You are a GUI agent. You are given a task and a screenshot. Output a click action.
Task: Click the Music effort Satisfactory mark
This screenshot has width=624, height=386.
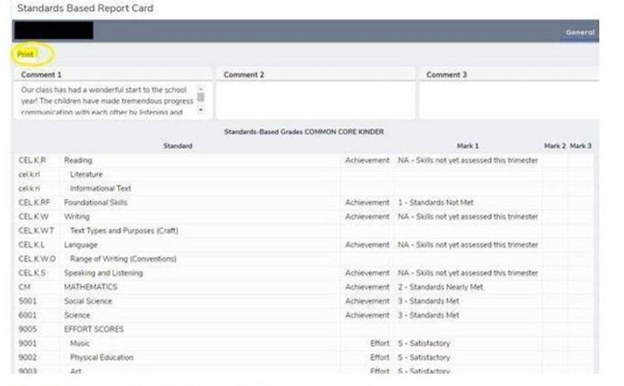423,343
